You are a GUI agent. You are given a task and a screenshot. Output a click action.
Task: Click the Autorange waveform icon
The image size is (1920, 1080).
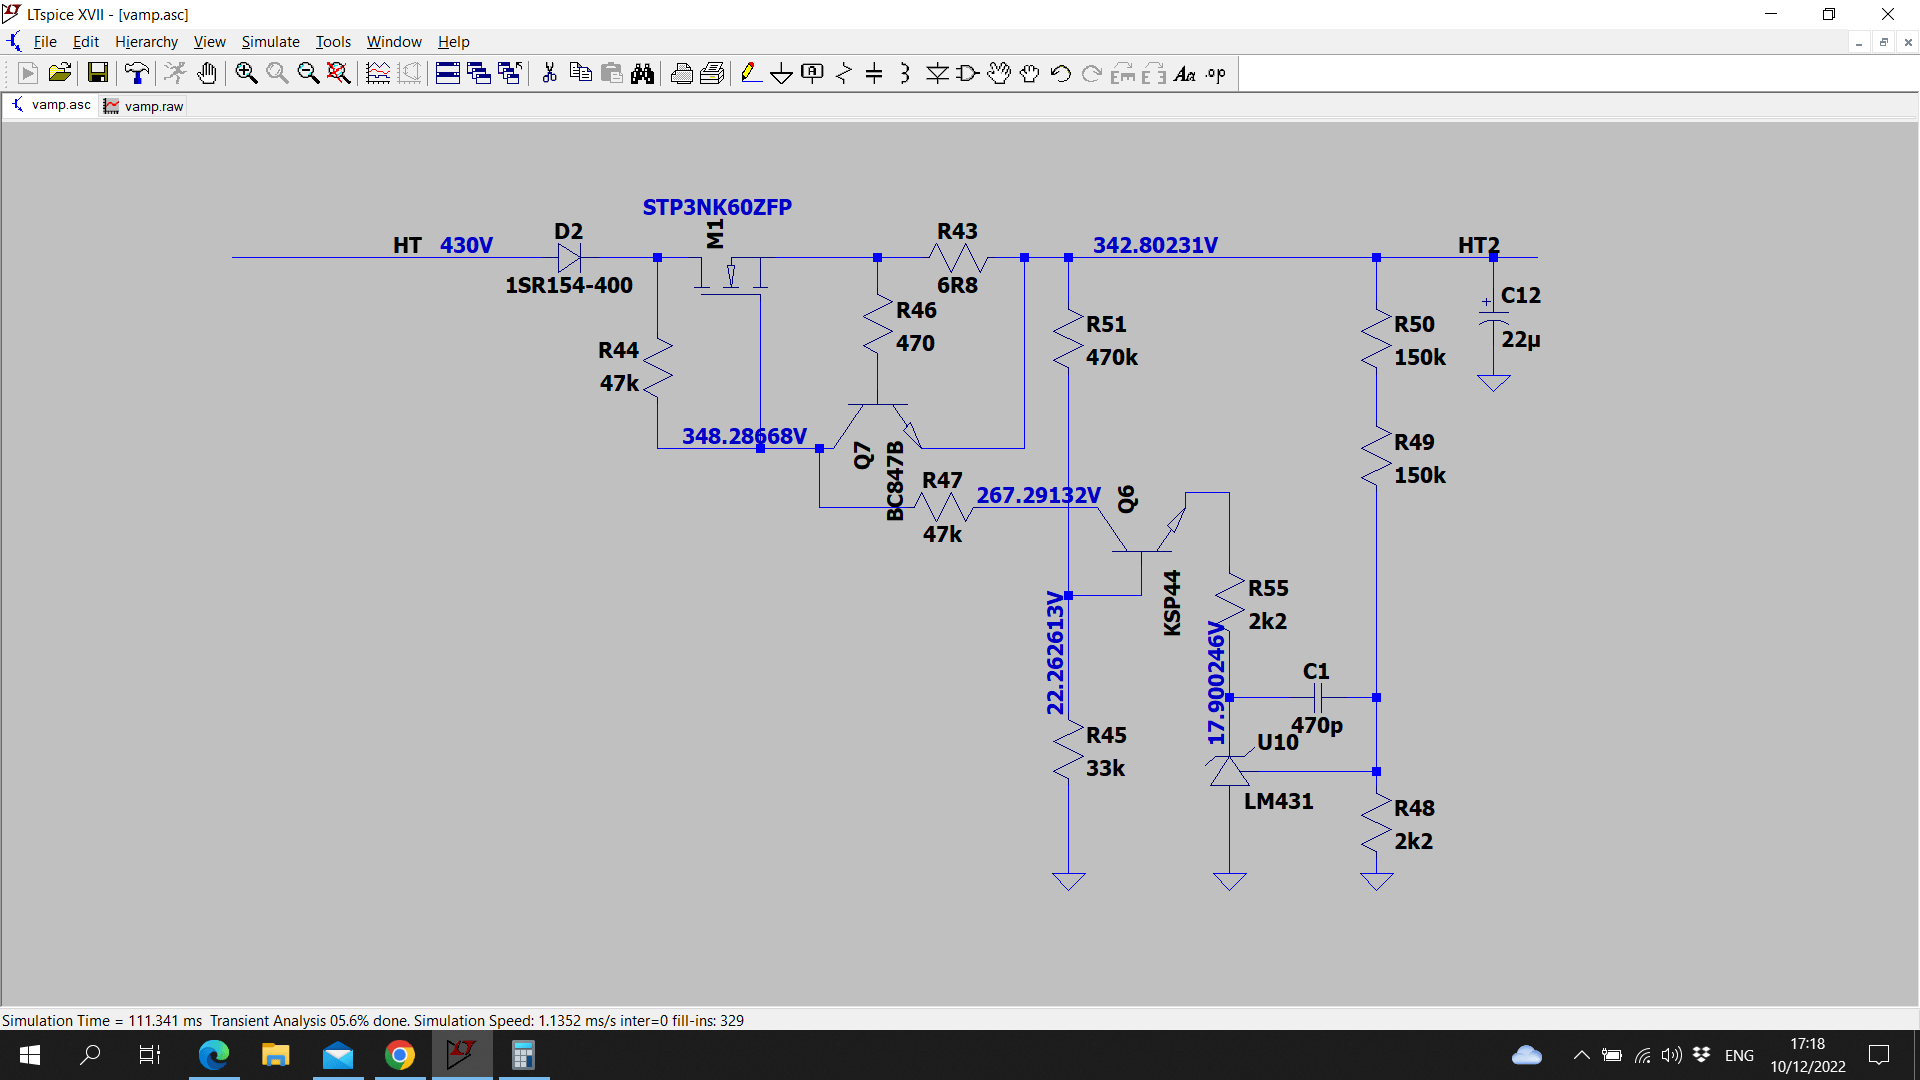(378, 73)
